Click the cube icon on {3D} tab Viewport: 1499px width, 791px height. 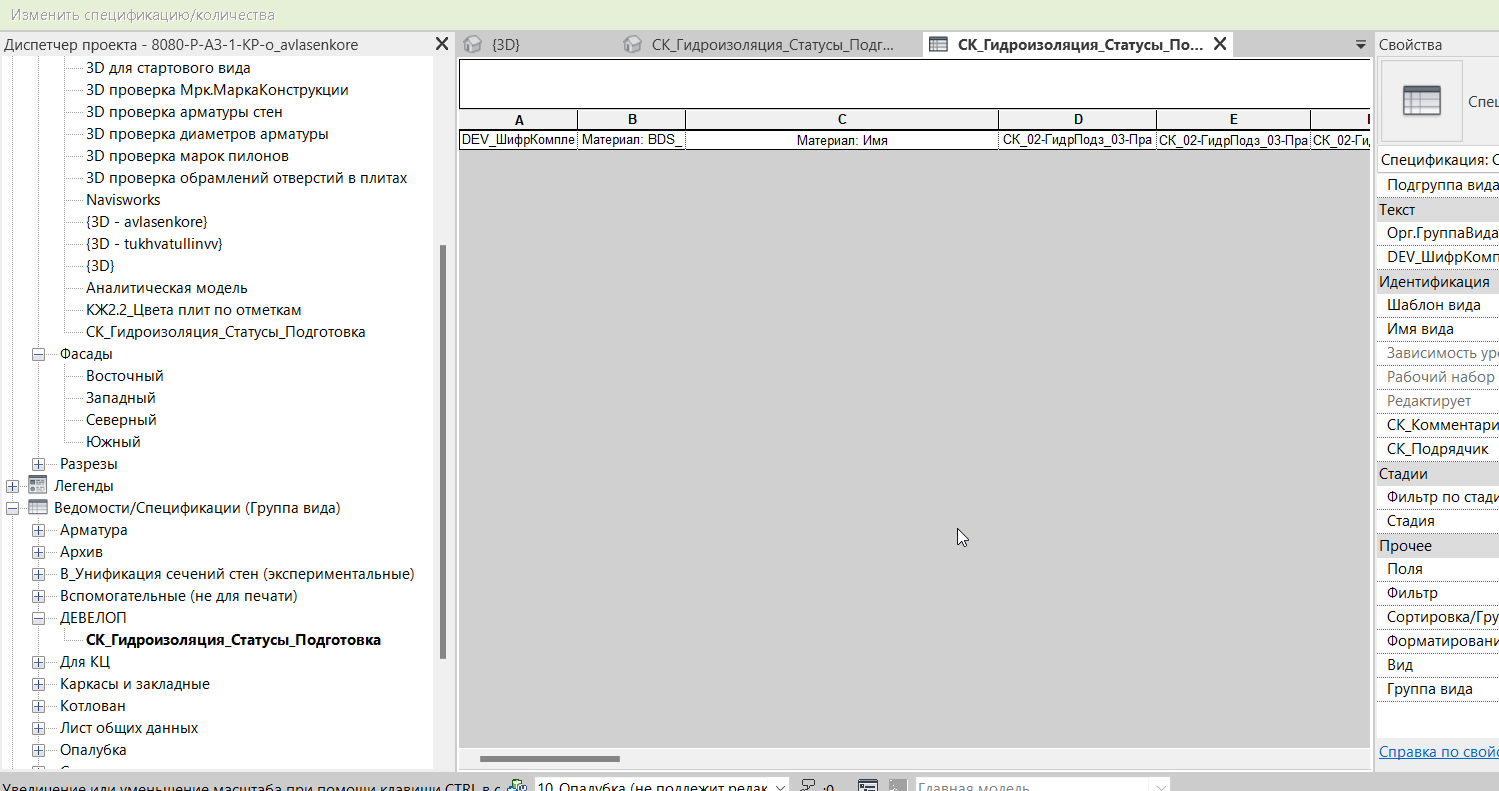(473, 44)
